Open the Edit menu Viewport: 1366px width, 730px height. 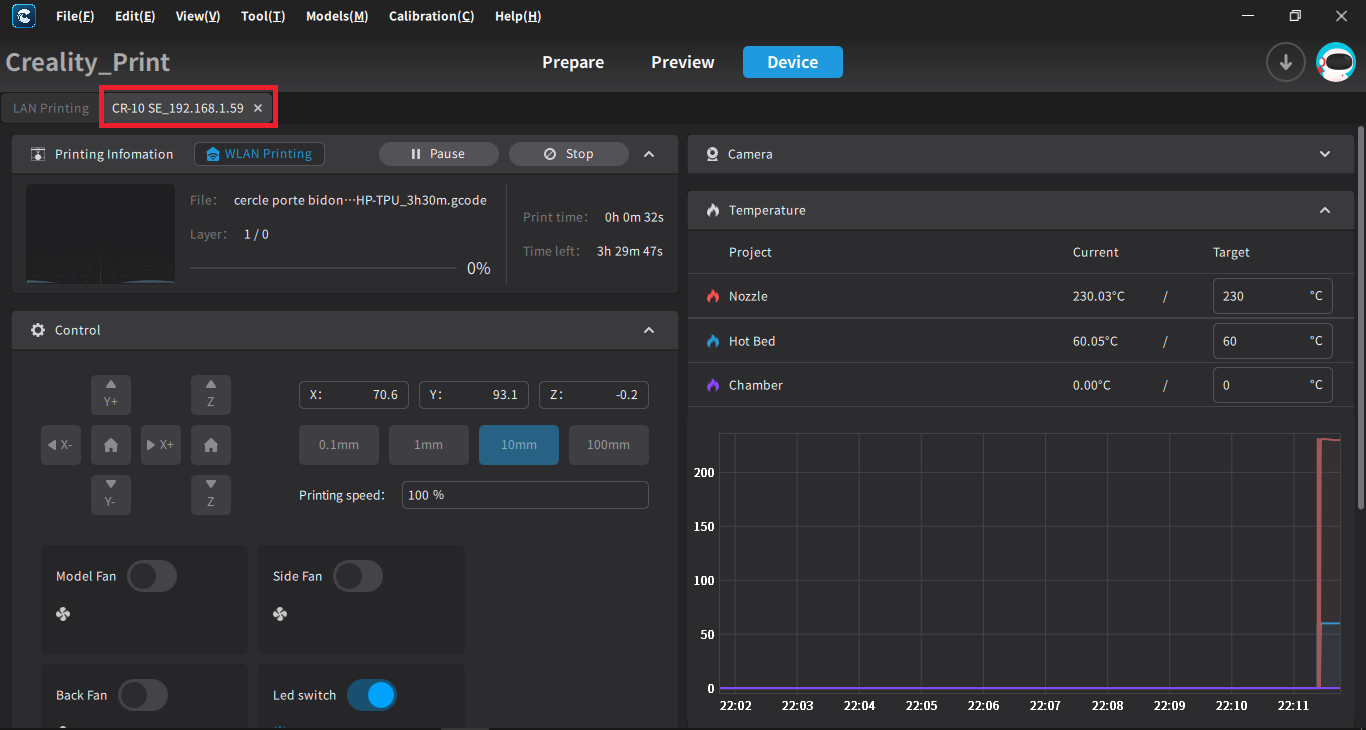[135, 16]
